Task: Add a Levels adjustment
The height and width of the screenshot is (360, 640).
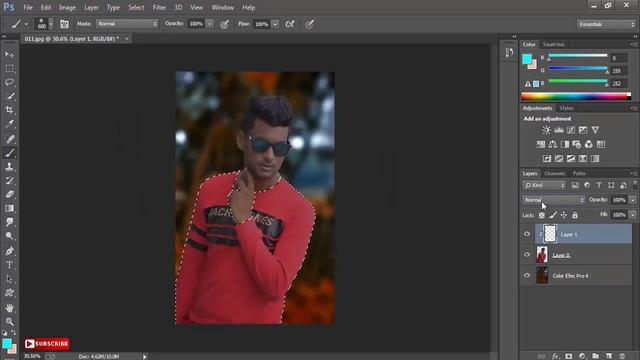Action: 559,130
